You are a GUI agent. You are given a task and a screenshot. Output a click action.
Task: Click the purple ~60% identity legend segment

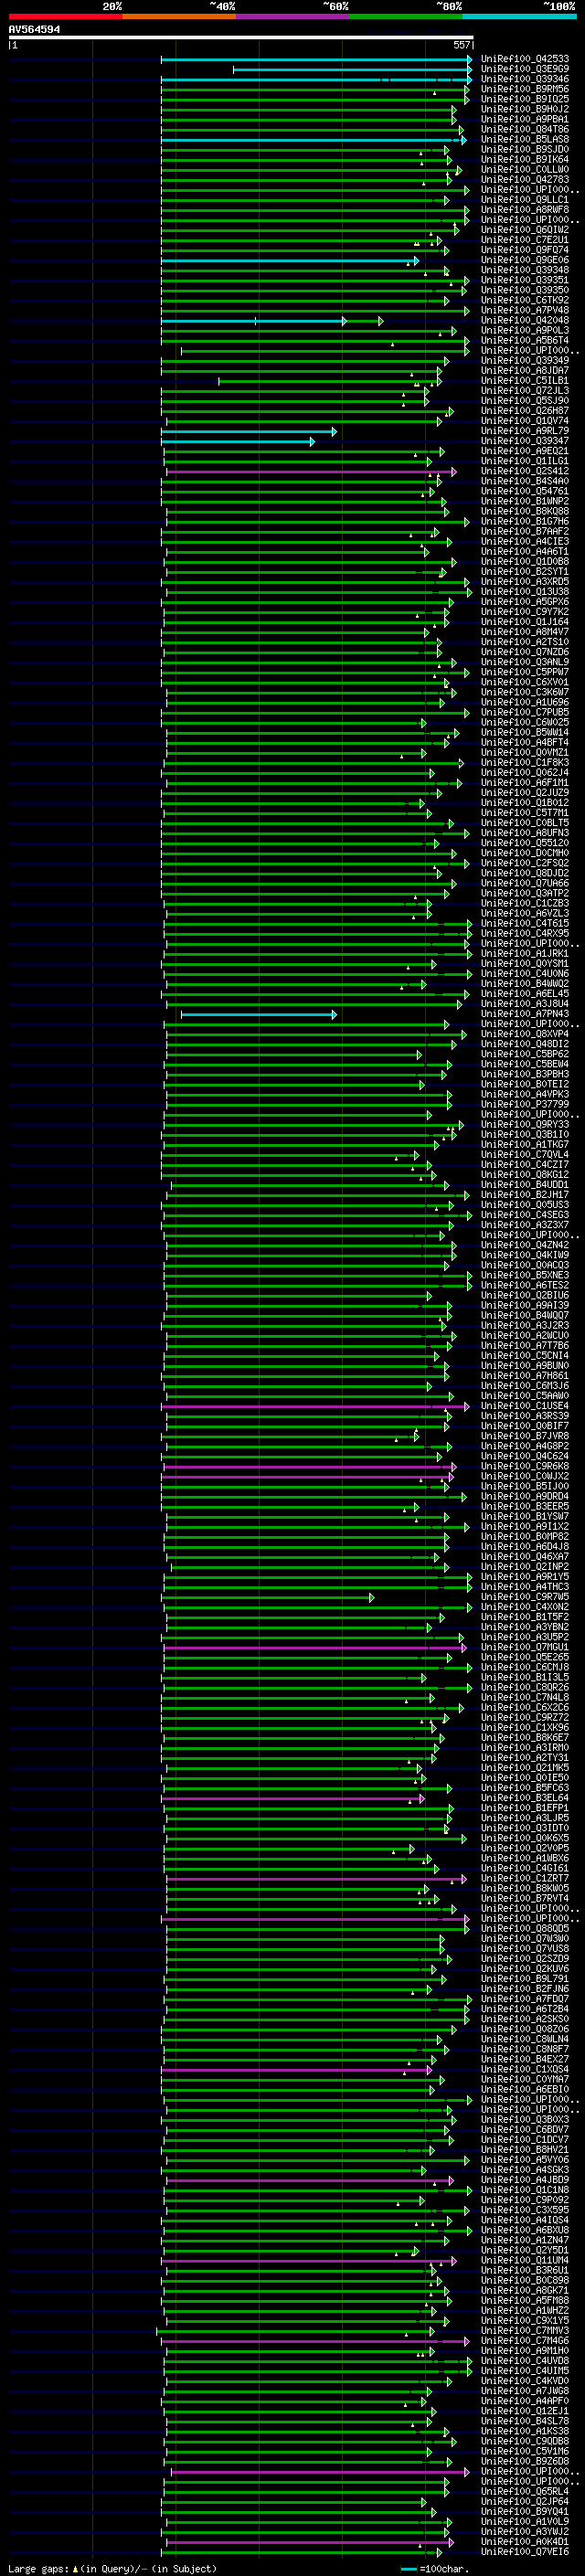point(293,16)
